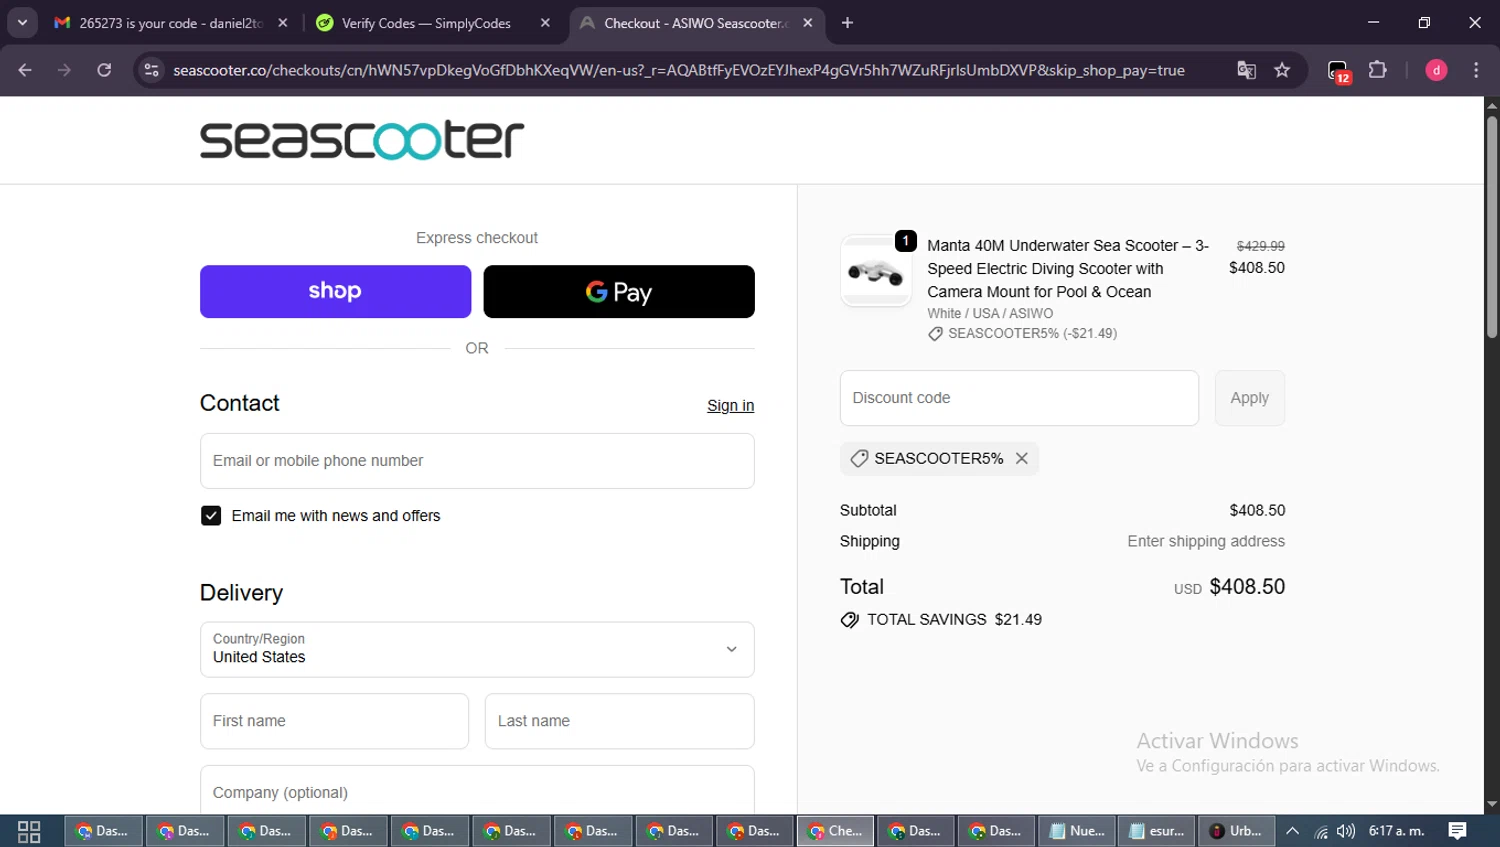Image resolution: width=1500 pixels, height=847 pixels.
Task: Select the 'Express checkout' heading text
Action: (477, 238)
